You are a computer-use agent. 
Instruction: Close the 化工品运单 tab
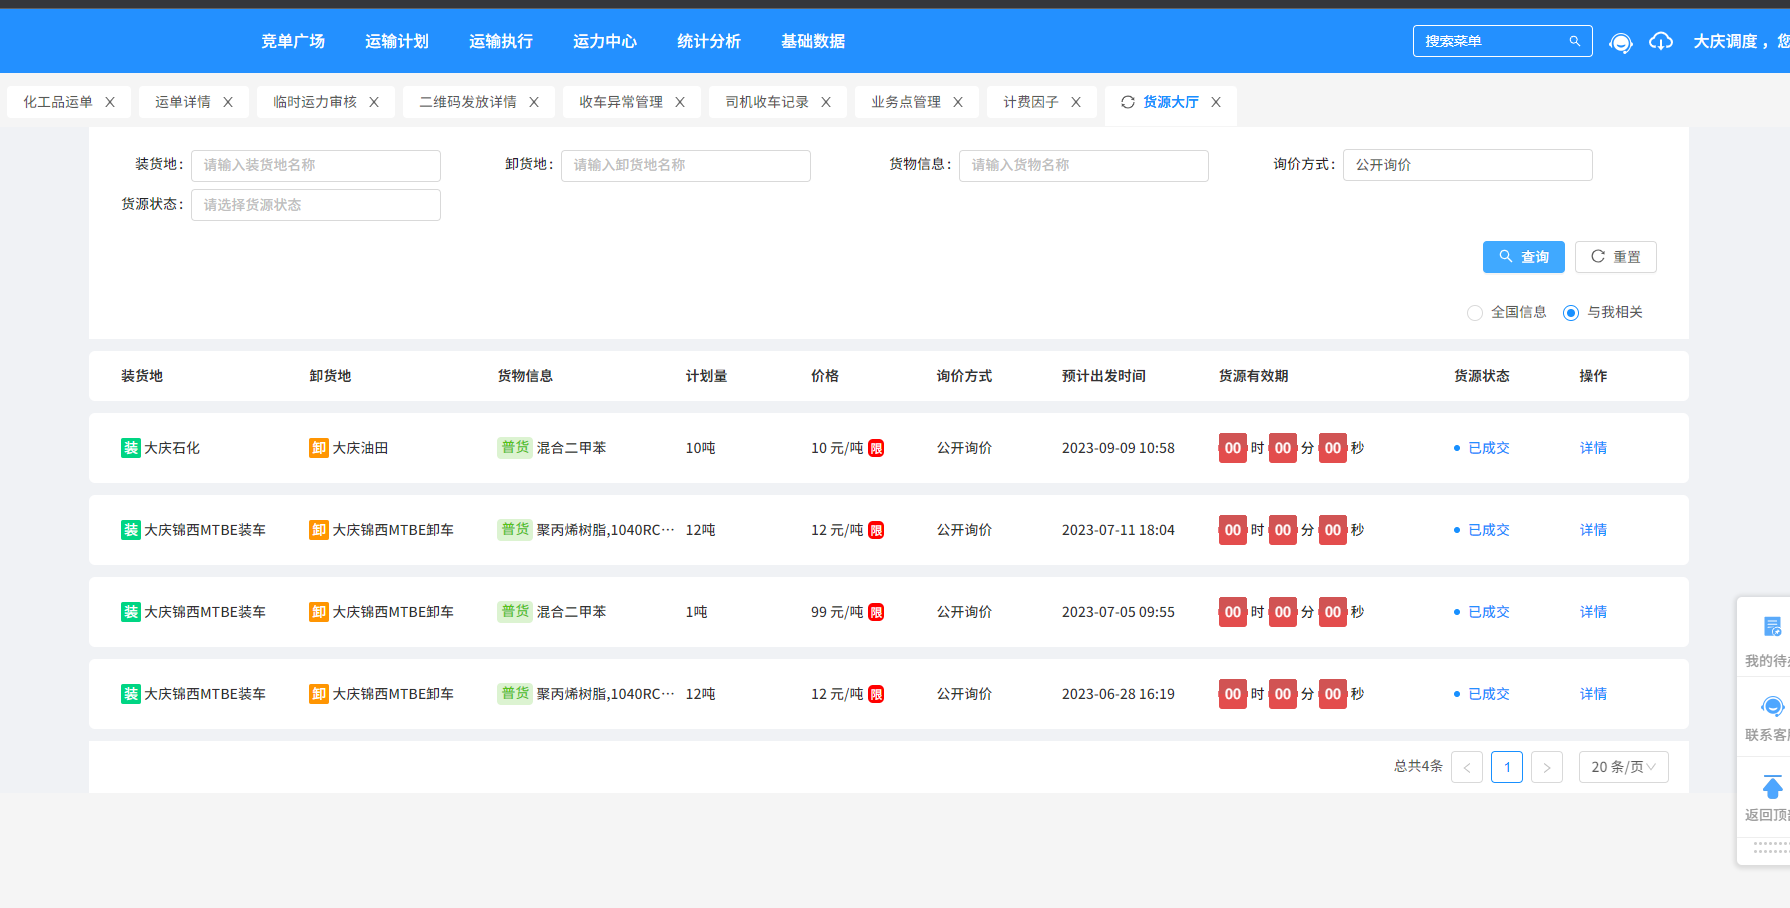(x=110, y=102)
